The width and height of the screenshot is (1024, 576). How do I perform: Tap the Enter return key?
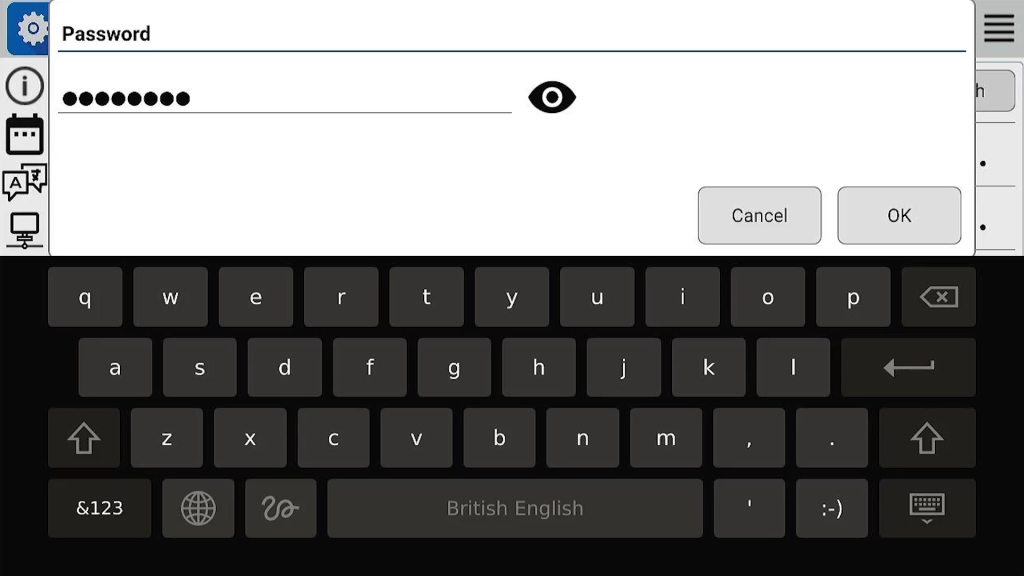(908, 367)
